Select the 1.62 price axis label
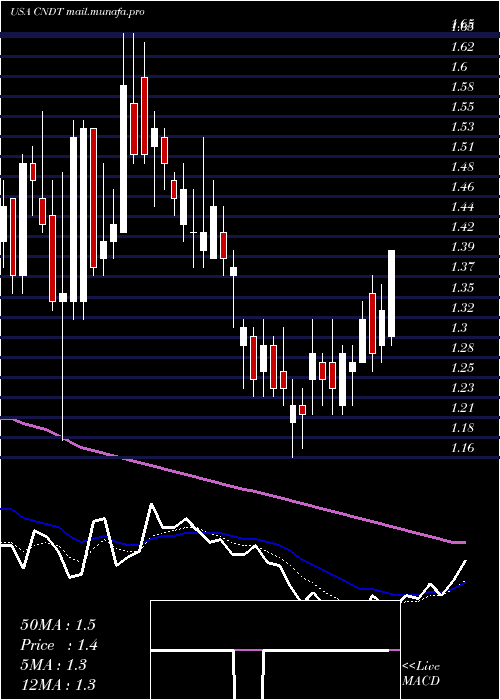 point(462,46)
